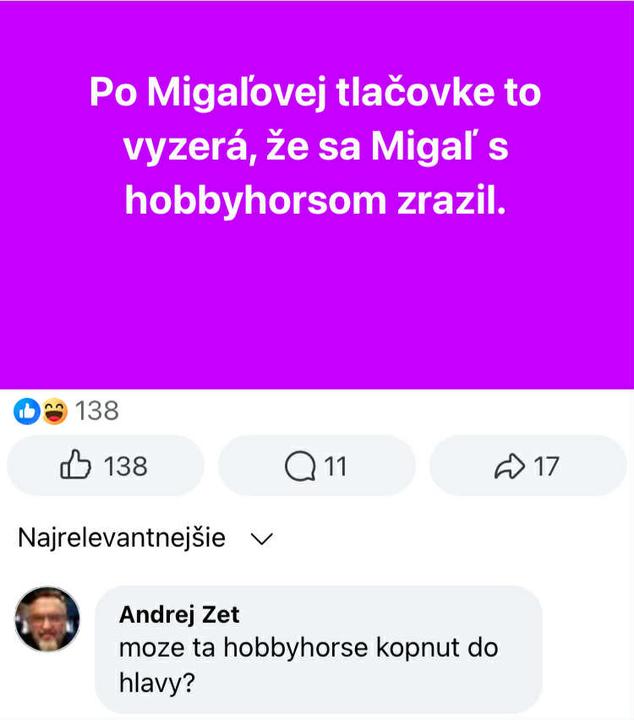The height and width of the screenshot is (720, 634).
Task: Click the comment text about hobbyhorse kopnut
Action: (x=309, y=665)
